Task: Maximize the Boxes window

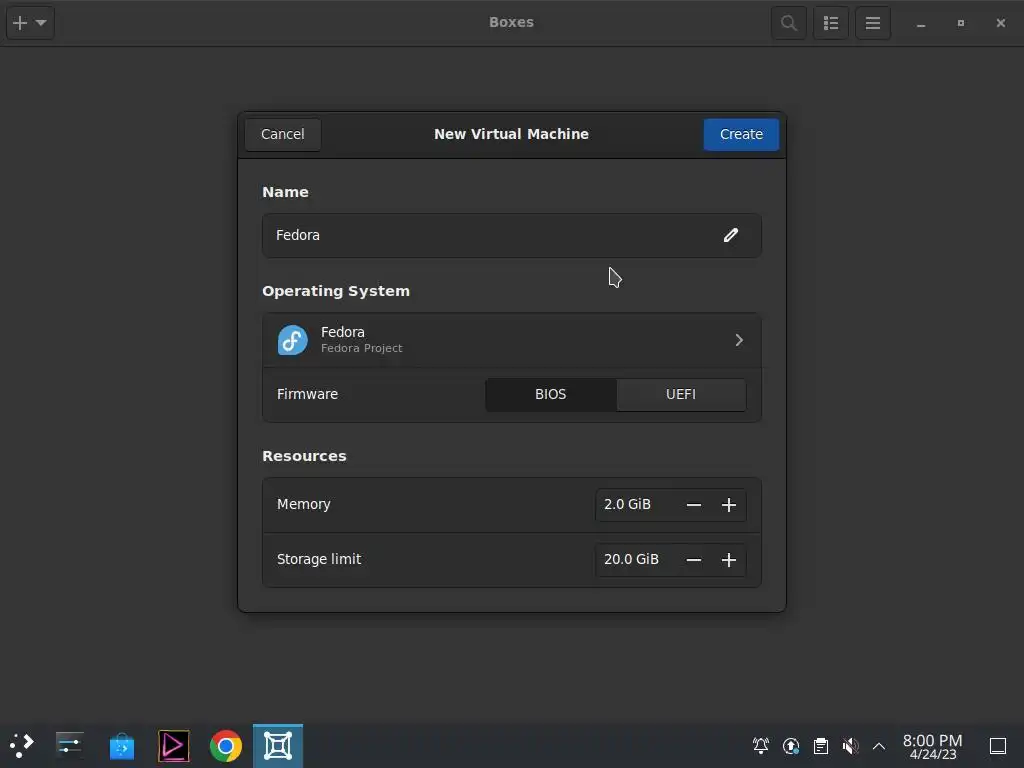Action: coord(961,24)
